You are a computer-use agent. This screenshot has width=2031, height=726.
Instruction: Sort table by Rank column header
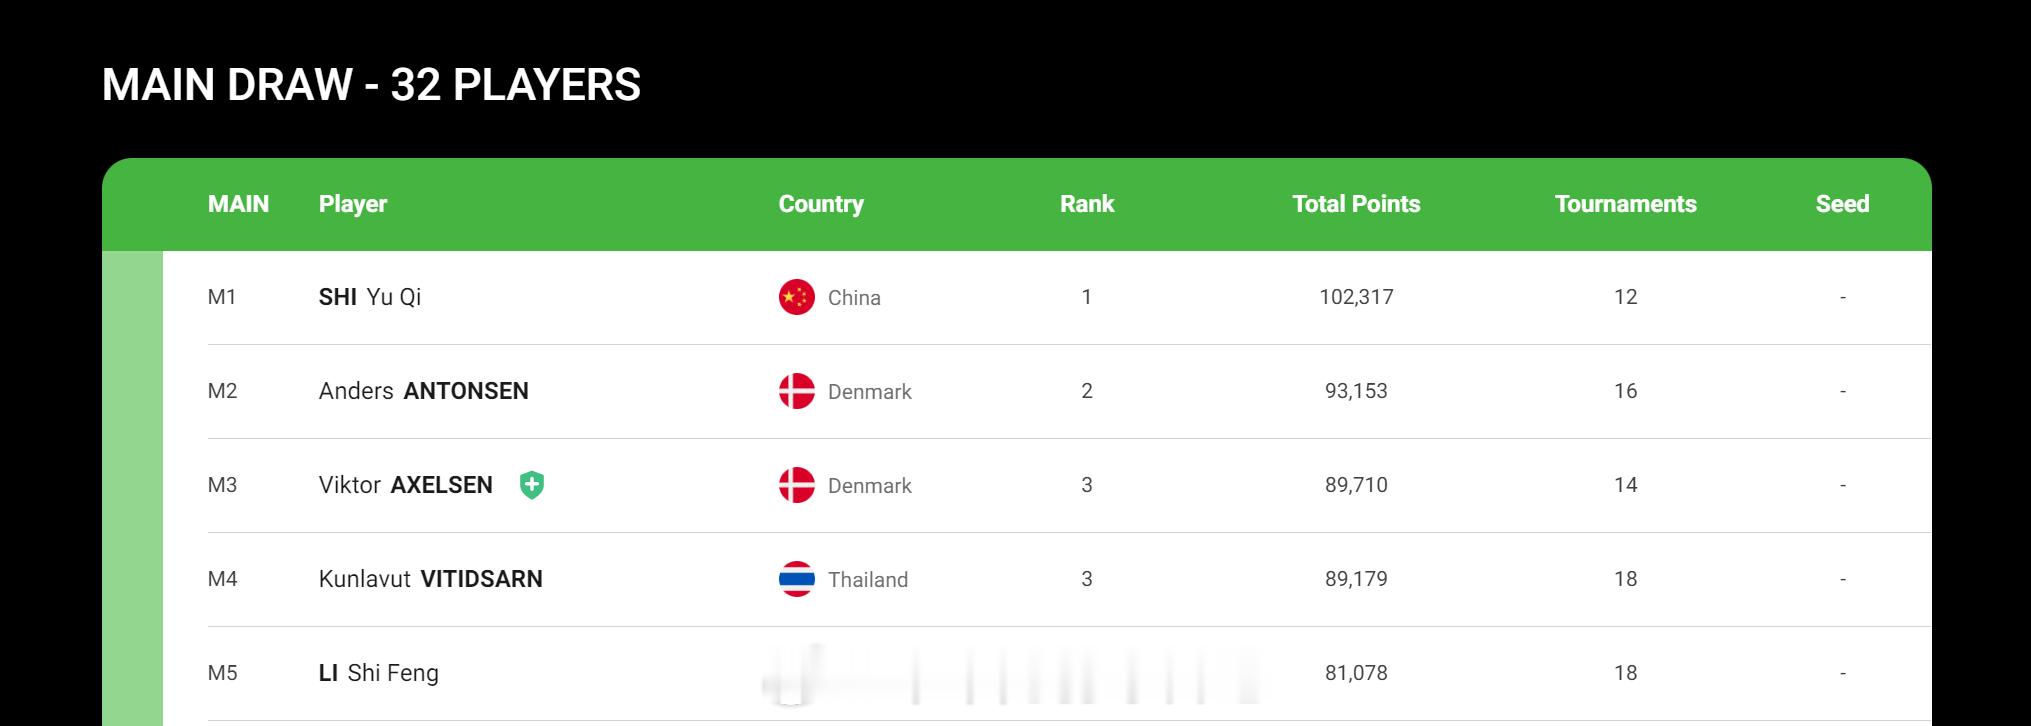click(1087, 204)
